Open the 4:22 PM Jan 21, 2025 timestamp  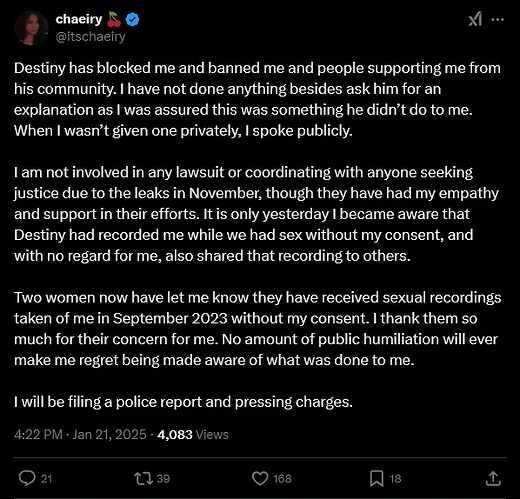80,434
